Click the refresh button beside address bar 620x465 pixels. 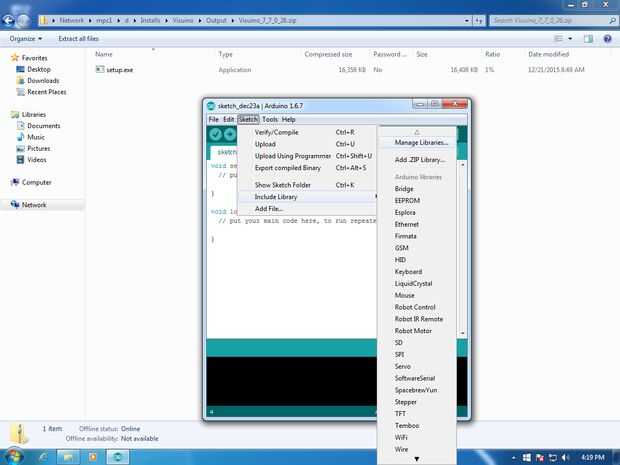[x=479, y=20]
